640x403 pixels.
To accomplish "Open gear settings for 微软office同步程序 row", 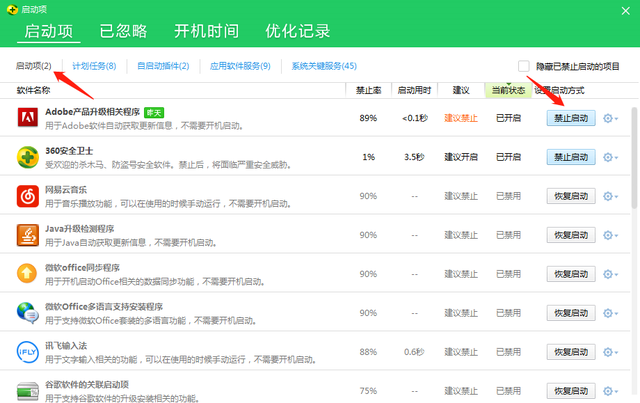I will click(x=610, y=274).
